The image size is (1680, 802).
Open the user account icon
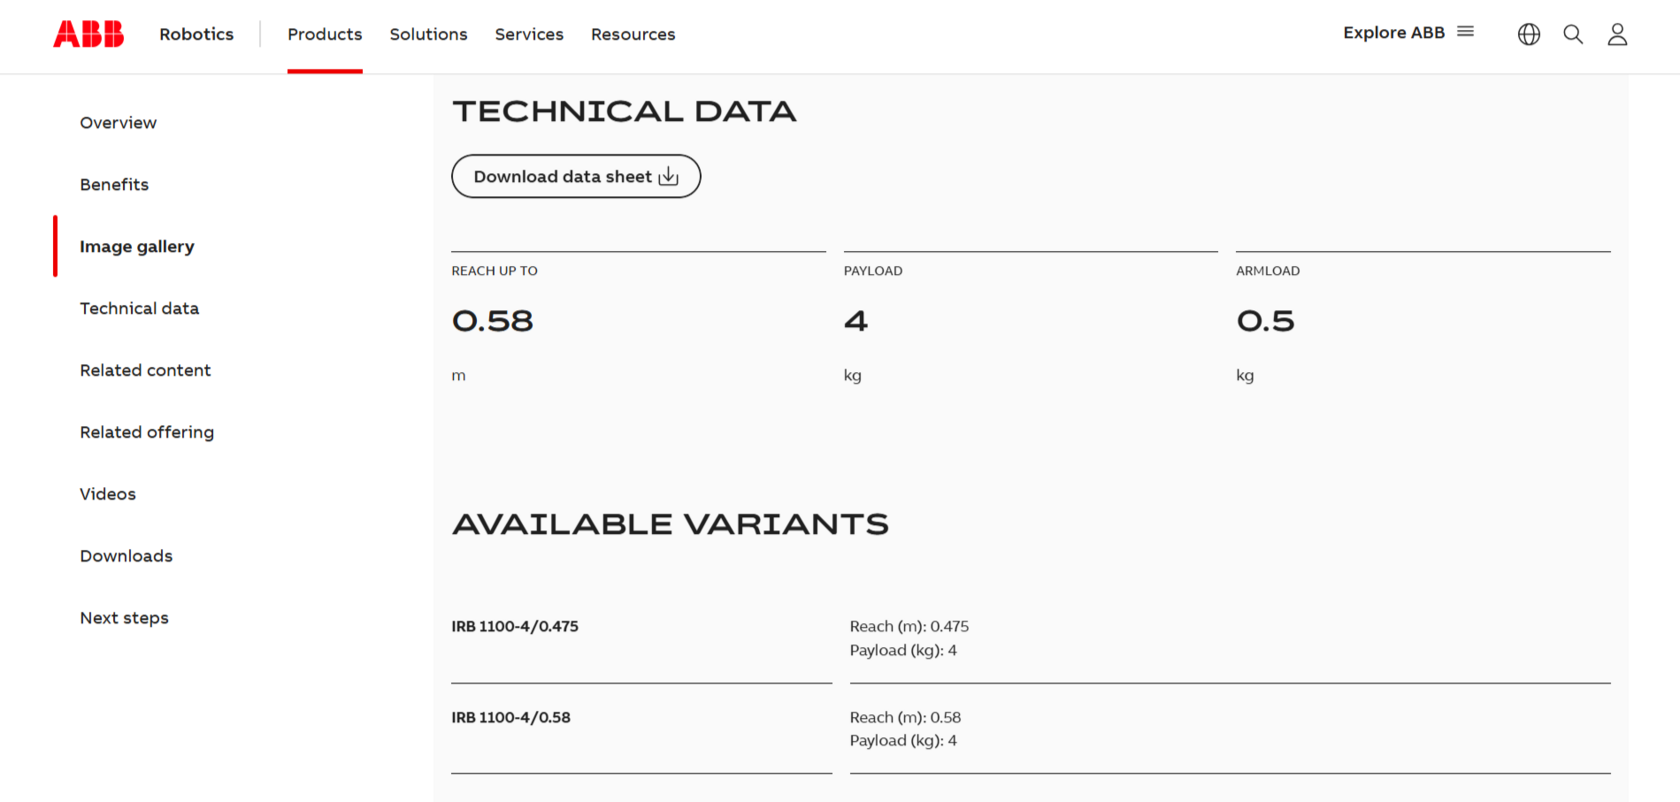click(x=1617, y=34)
